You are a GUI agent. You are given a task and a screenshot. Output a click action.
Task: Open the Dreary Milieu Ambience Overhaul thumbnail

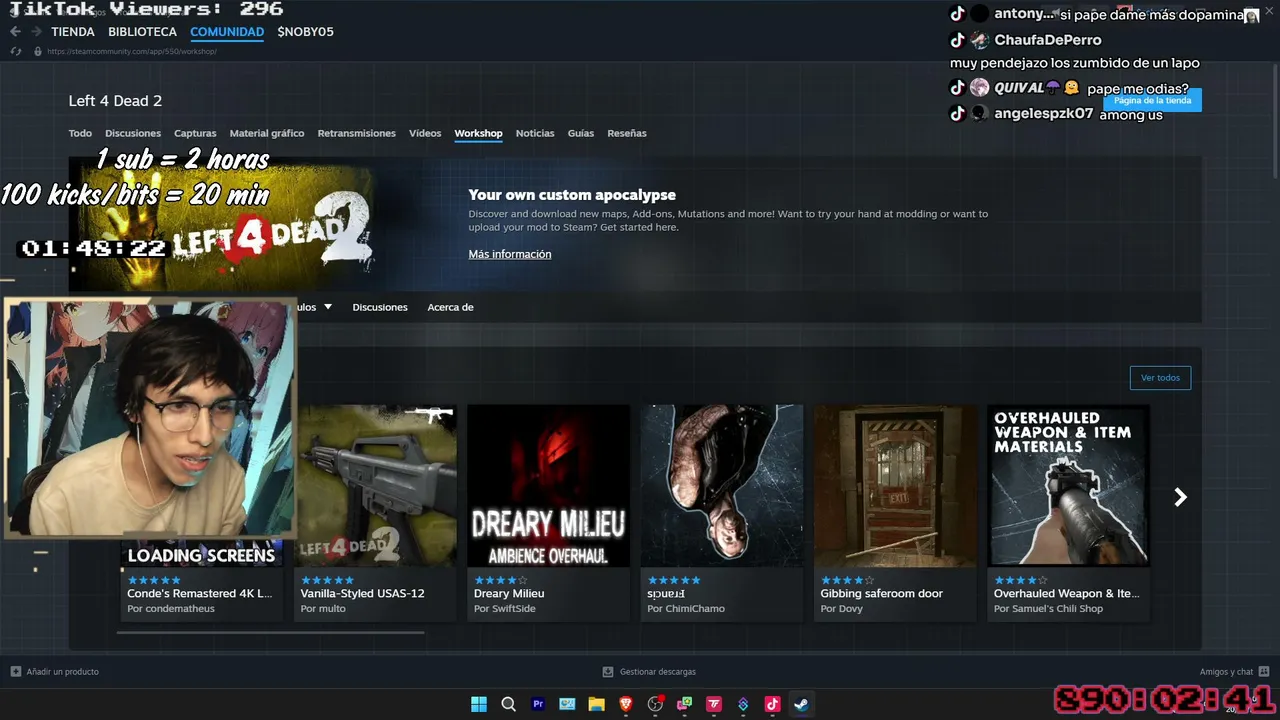[x=549, y=486]
